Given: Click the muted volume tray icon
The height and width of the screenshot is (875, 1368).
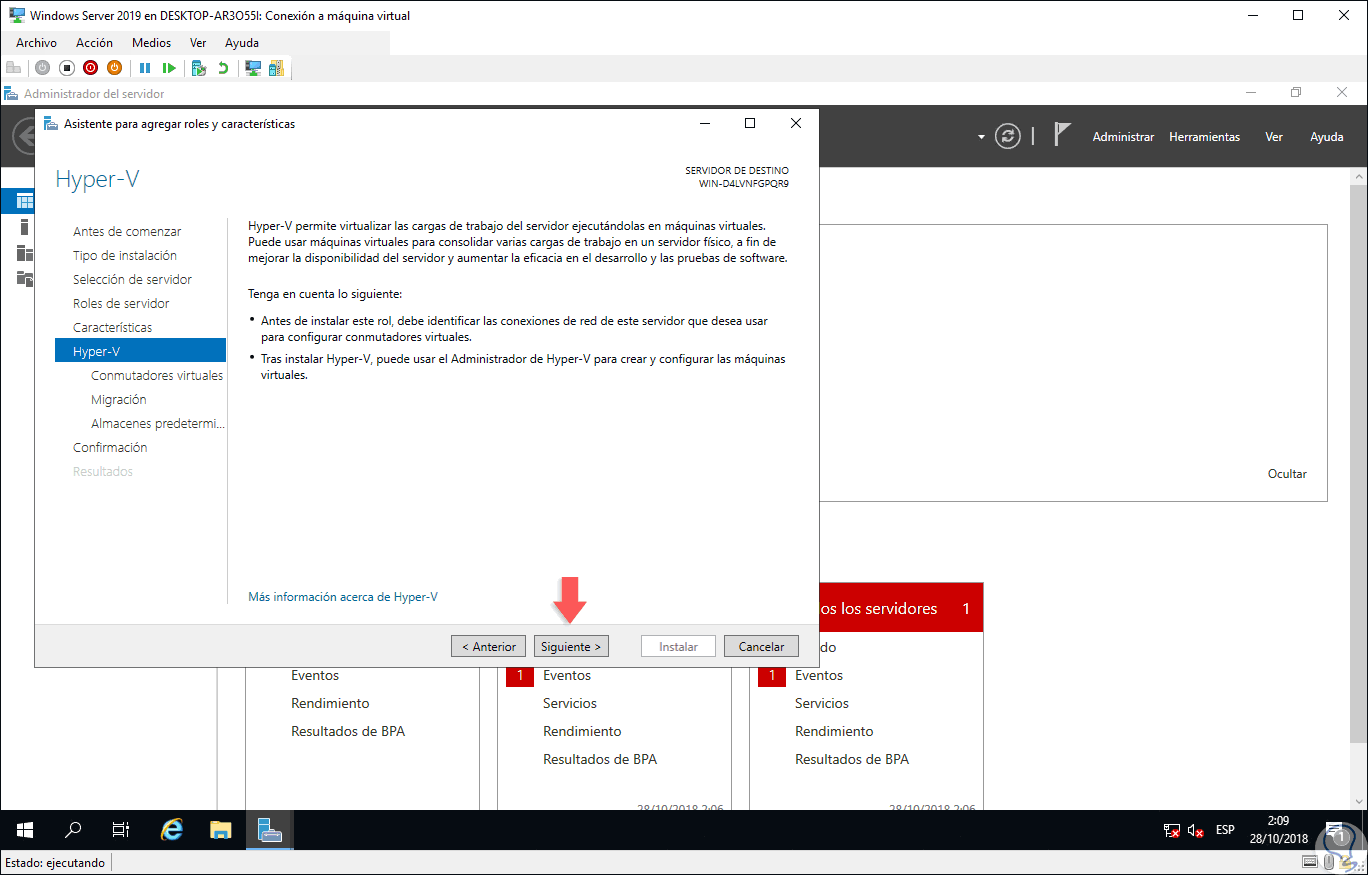Looking at the screenshot, I should tap(1195, 830).
